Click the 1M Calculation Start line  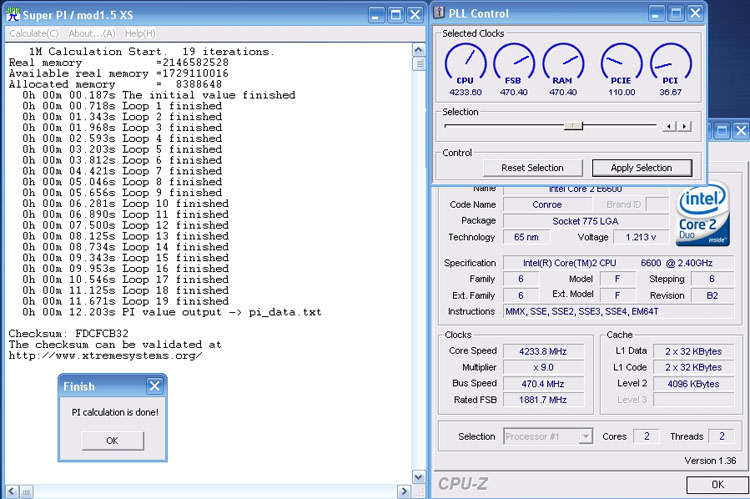coord(152,51)
